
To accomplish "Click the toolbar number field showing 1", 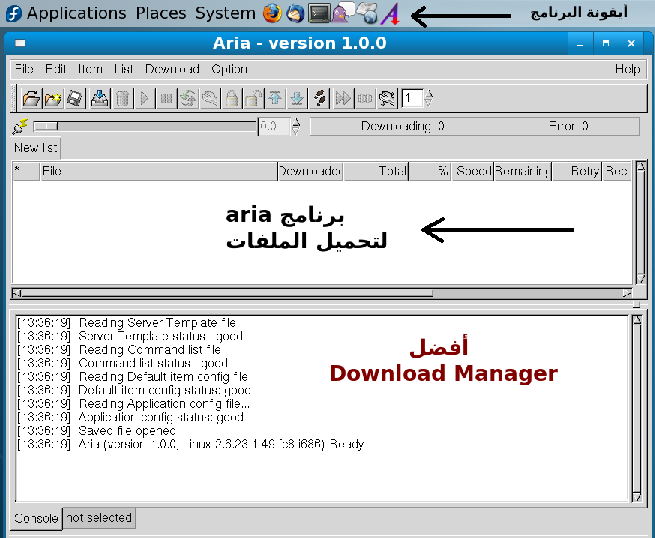I will [411, 99].
